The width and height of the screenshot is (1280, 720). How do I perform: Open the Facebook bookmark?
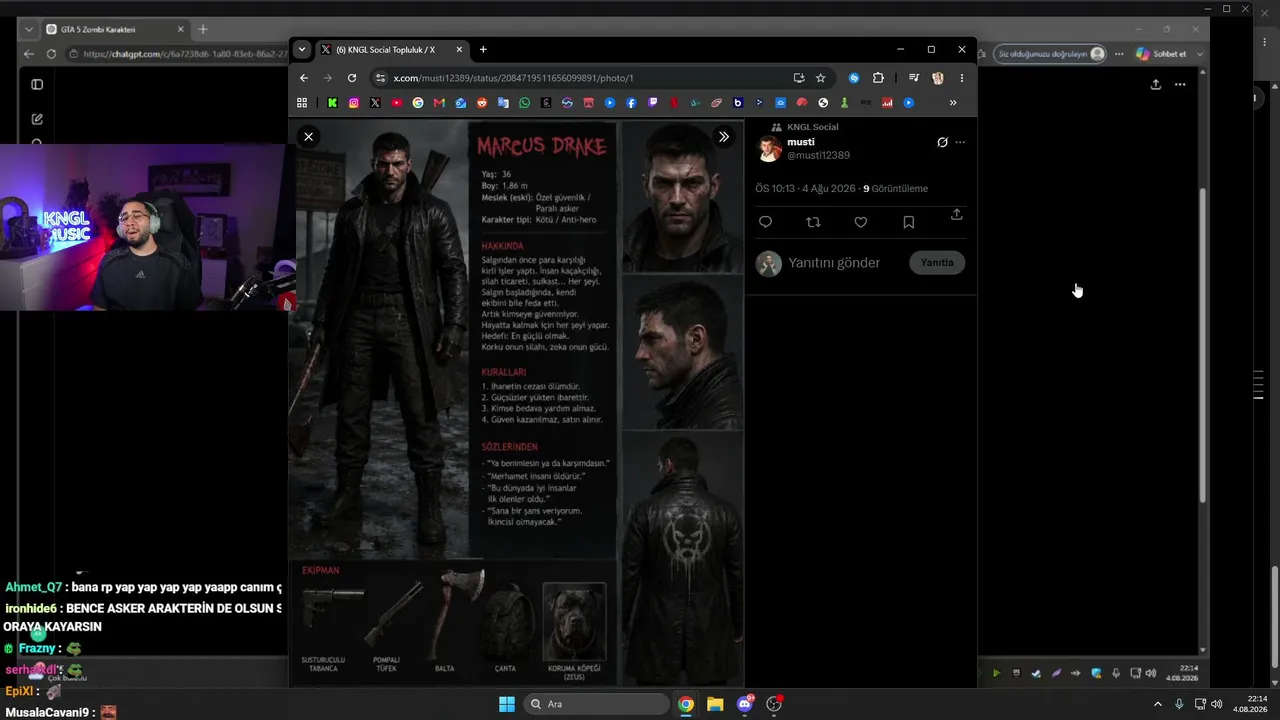click(632, 103)
